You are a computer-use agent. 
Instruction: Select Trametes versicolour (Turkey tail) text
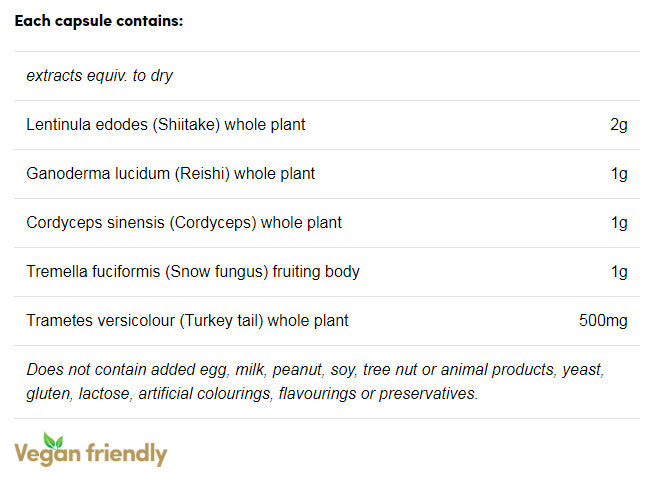pyautogui.click(x=188, y=321)
